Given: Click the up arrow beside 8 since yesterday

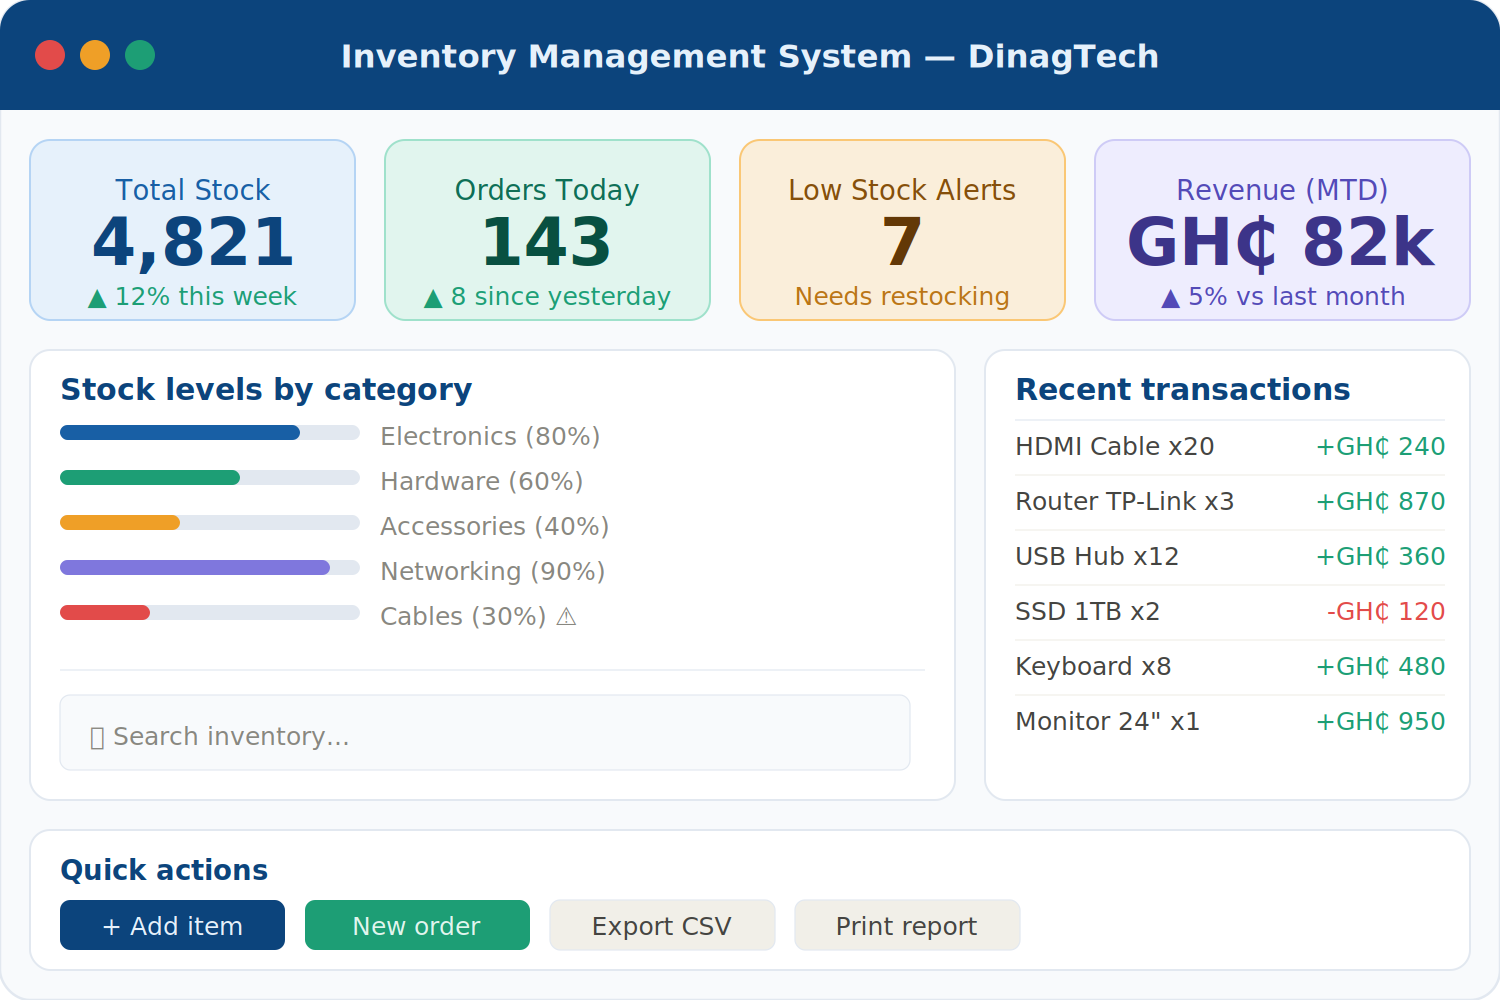Looking at the screenshot, I should click(x=433, y=298).
